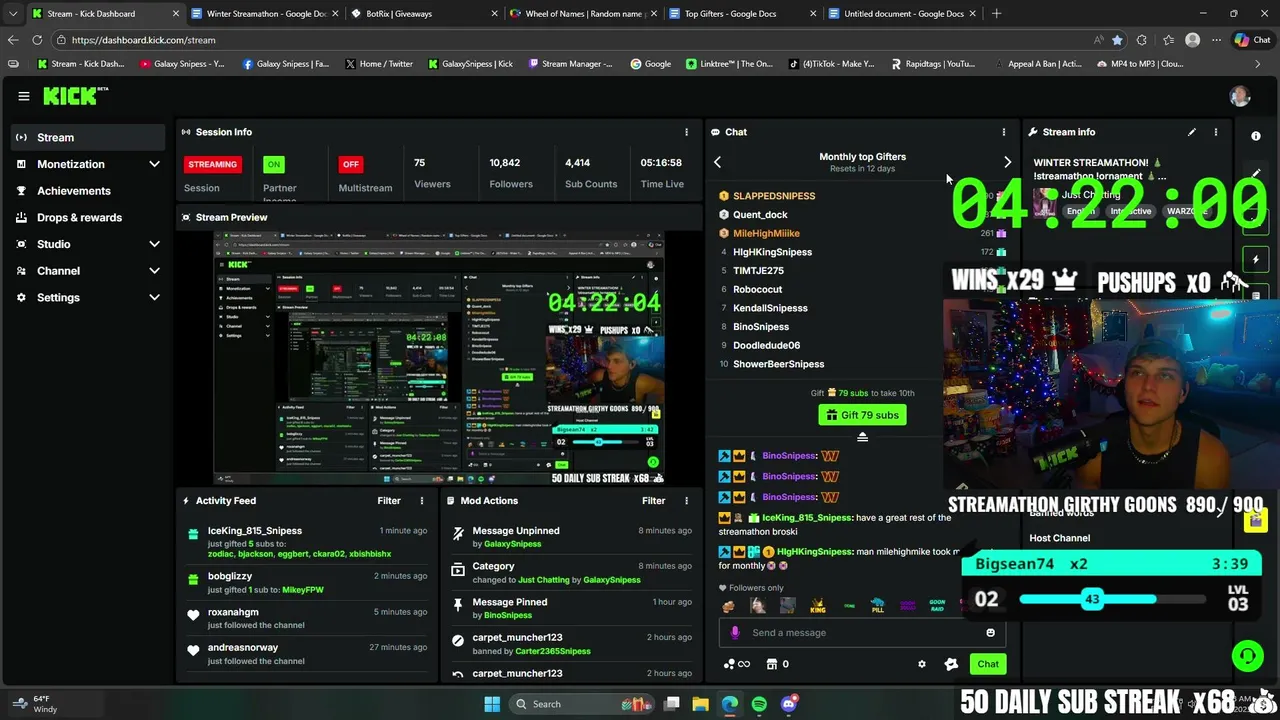Go to previous leaderboard with left arrow

(x=717, y=162)
